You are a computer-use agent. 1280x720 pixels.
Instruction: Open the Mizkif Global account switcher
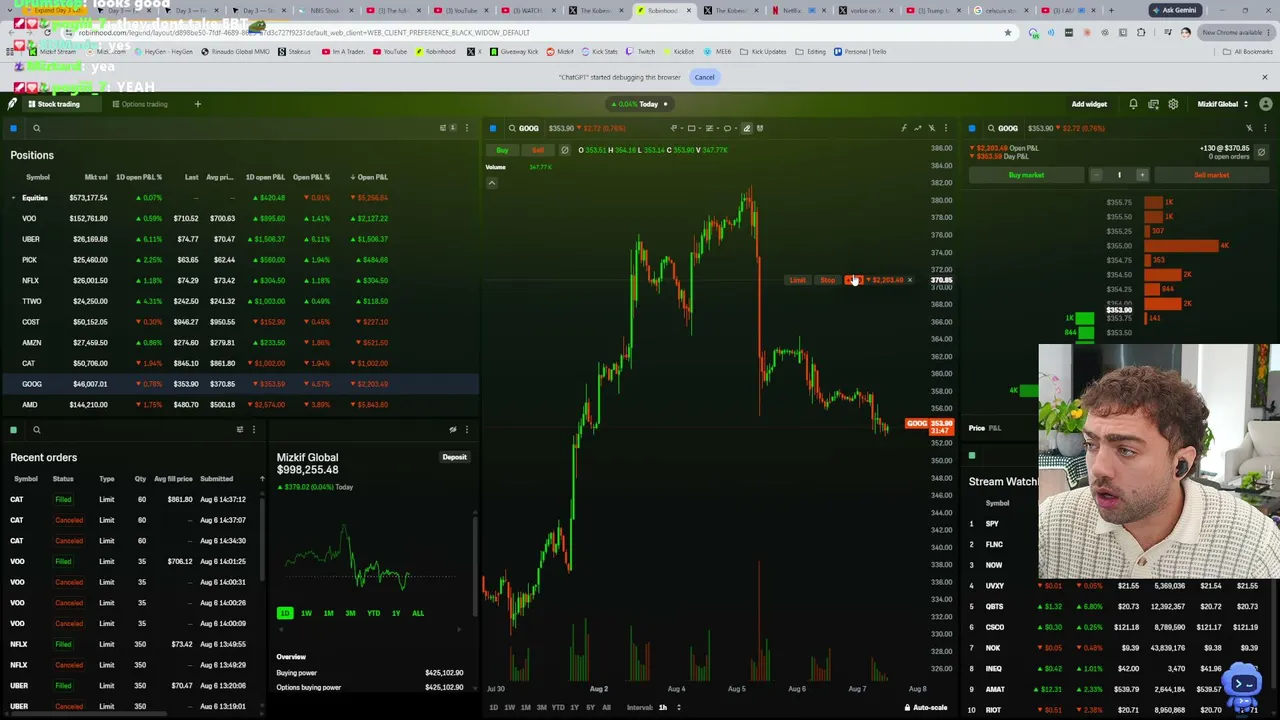coord(1221,104)
